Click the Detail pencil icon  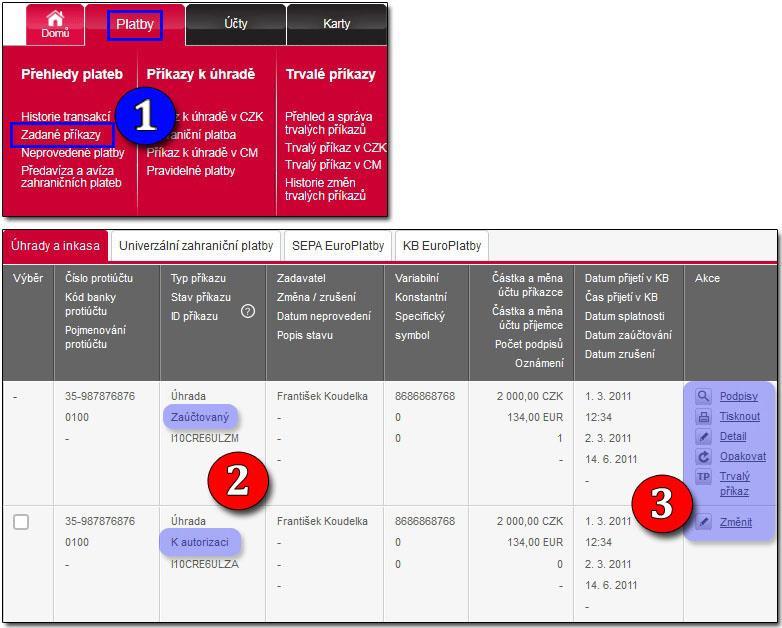click(x=703, y=436)
